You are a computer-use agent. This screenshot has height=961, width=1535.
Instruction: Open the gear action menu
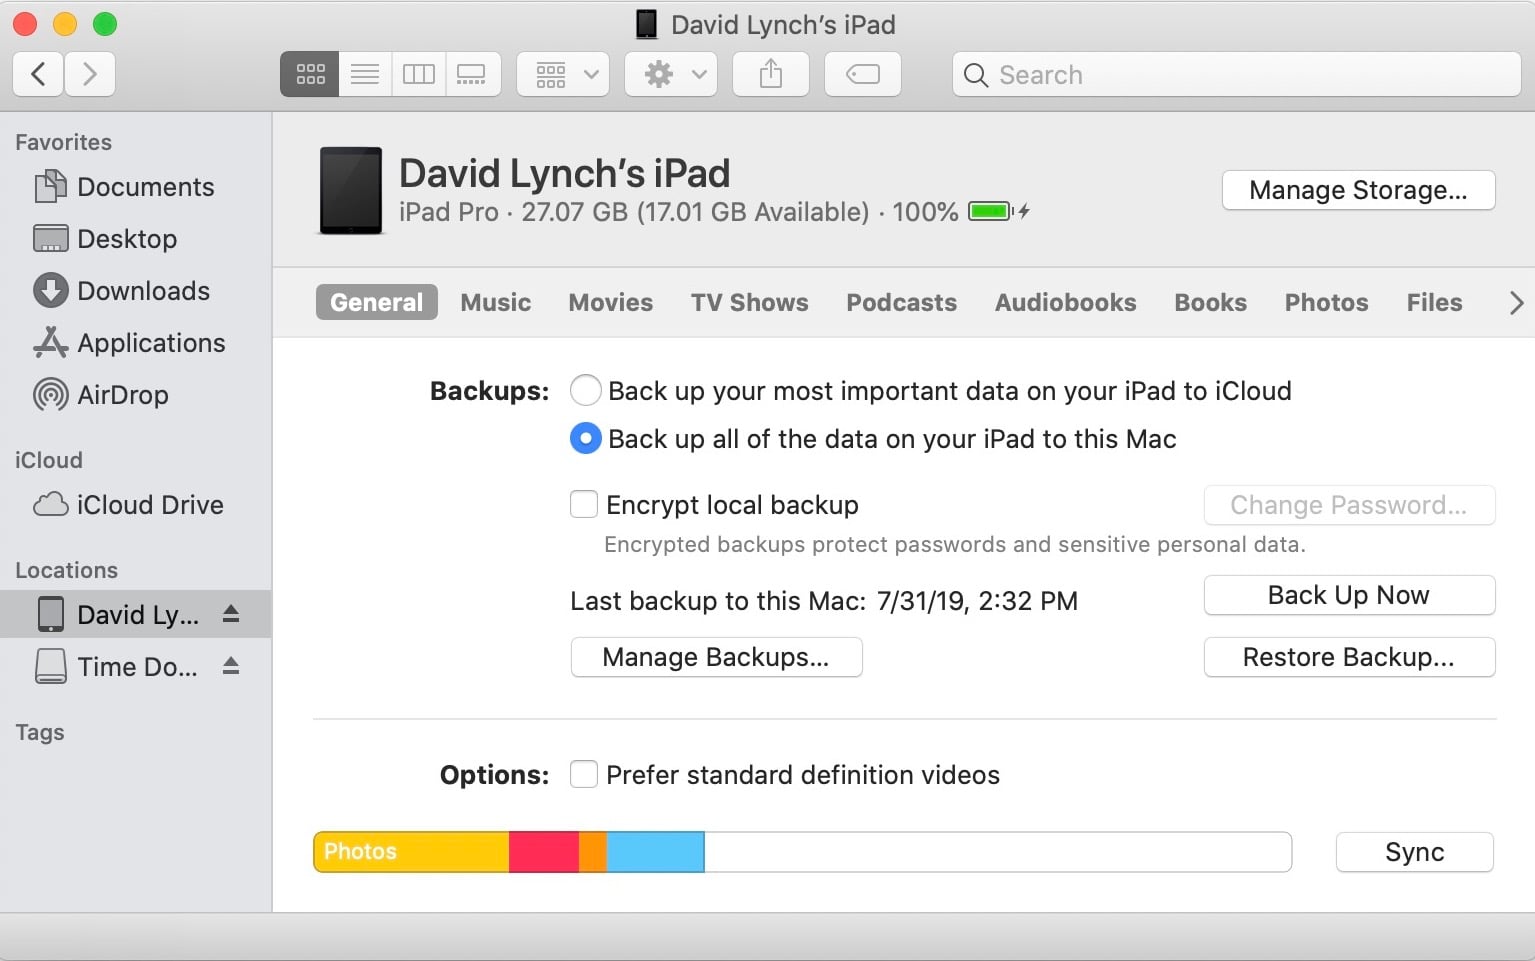[x=670, y=73]
